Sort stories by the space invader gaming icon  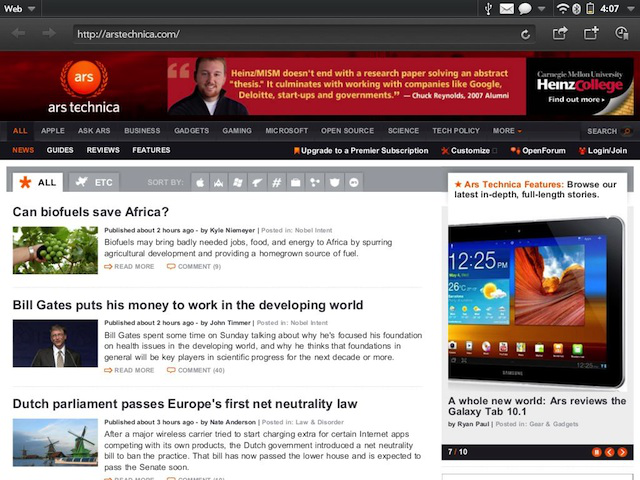tap(218, 182)
